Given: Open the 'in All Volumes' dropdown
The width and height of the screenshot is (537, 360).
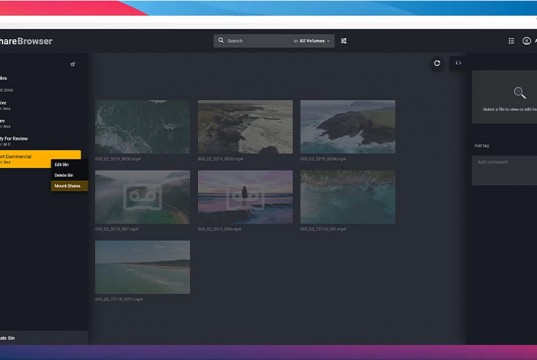Looking at the screenshot, I should (311, 41).
